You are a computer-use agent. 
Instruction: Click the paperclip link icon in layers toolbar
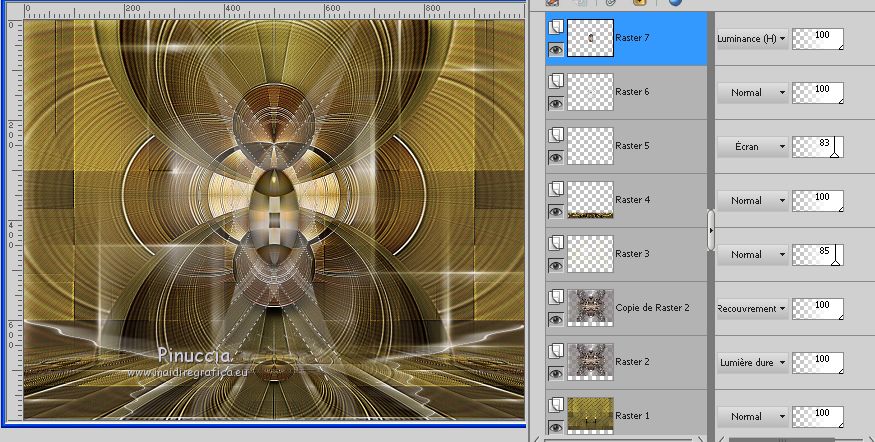[611, 3]
